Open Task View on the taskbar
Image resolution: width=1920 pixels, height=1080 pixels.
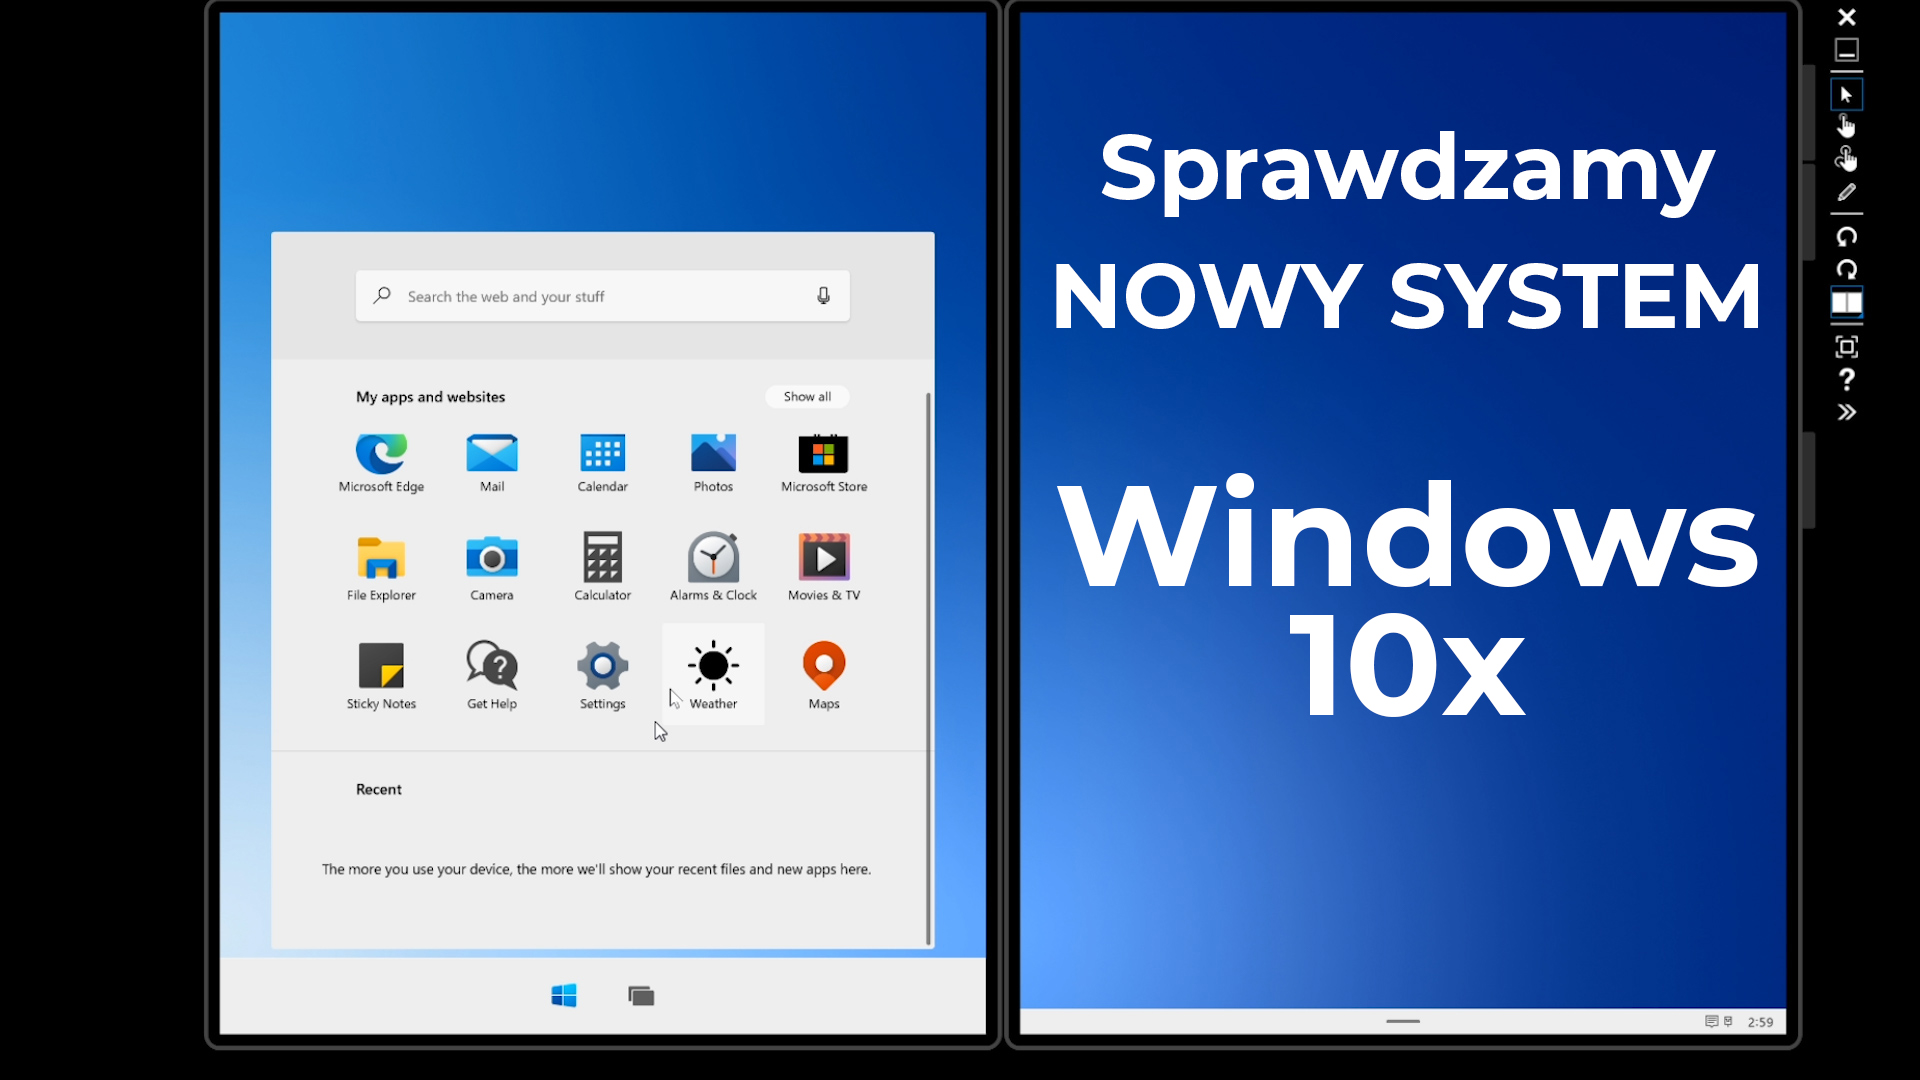(641, 995)
